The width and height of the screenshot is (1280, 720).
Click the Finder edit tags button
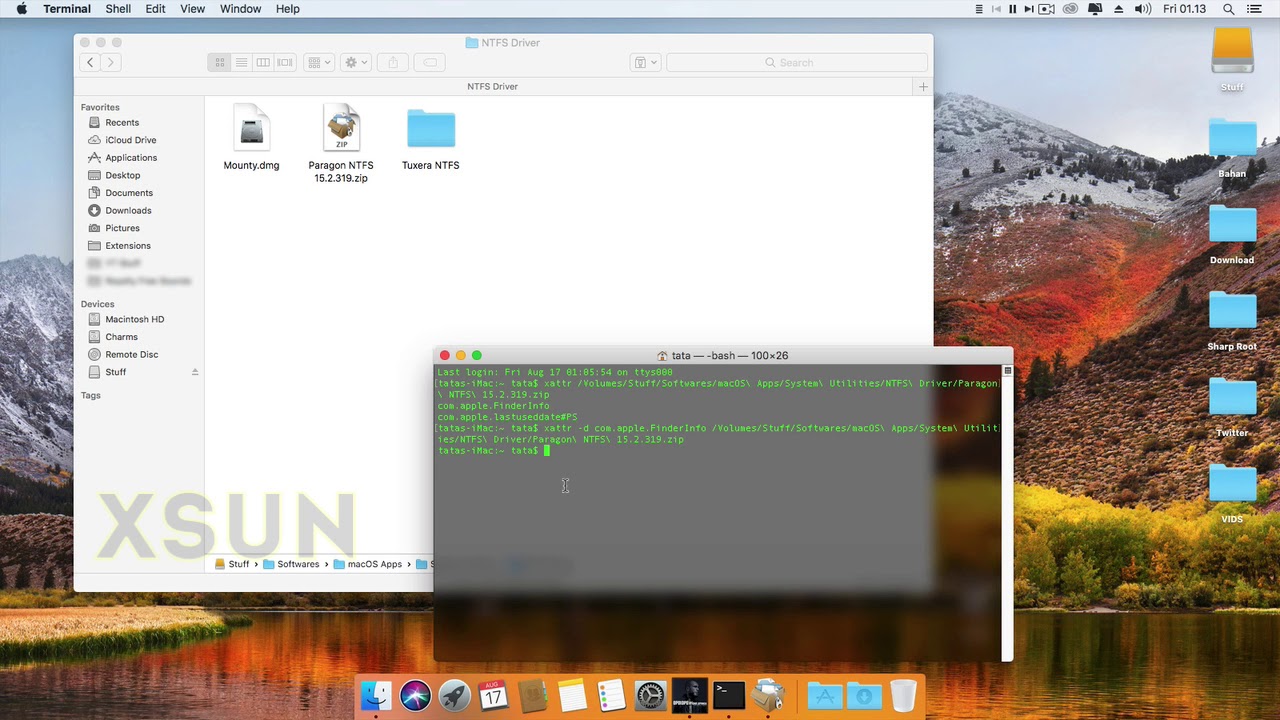coord(430,62)
